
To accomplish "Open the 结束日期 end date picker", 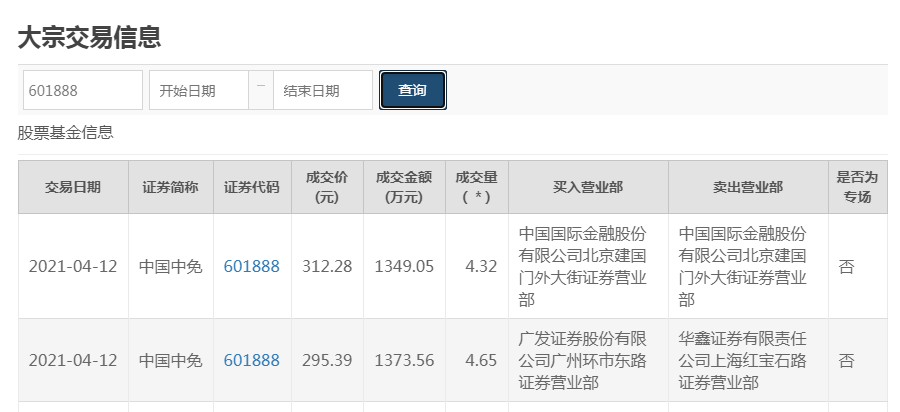I will [x=322, y=90].
